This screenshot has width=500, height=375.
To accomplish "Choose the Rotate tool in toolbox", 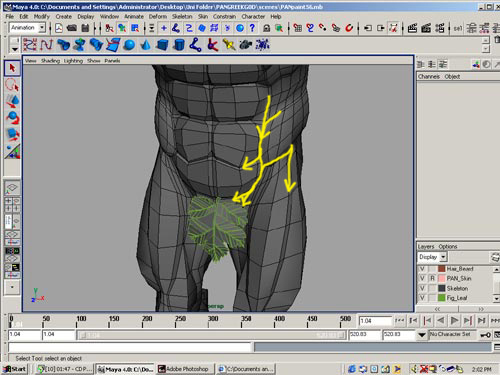I will (12, 118).
